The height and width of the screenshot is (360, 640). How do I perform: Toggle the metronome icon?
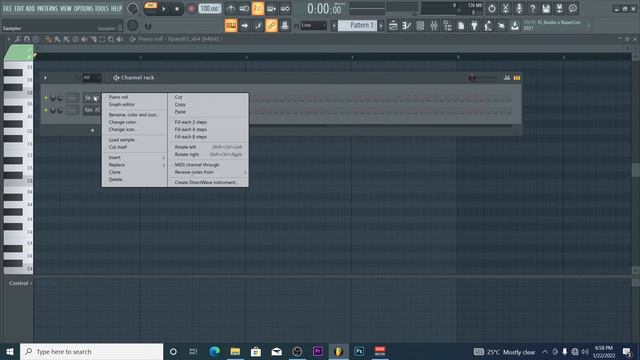pyautogui.click(x=231, y=9)
